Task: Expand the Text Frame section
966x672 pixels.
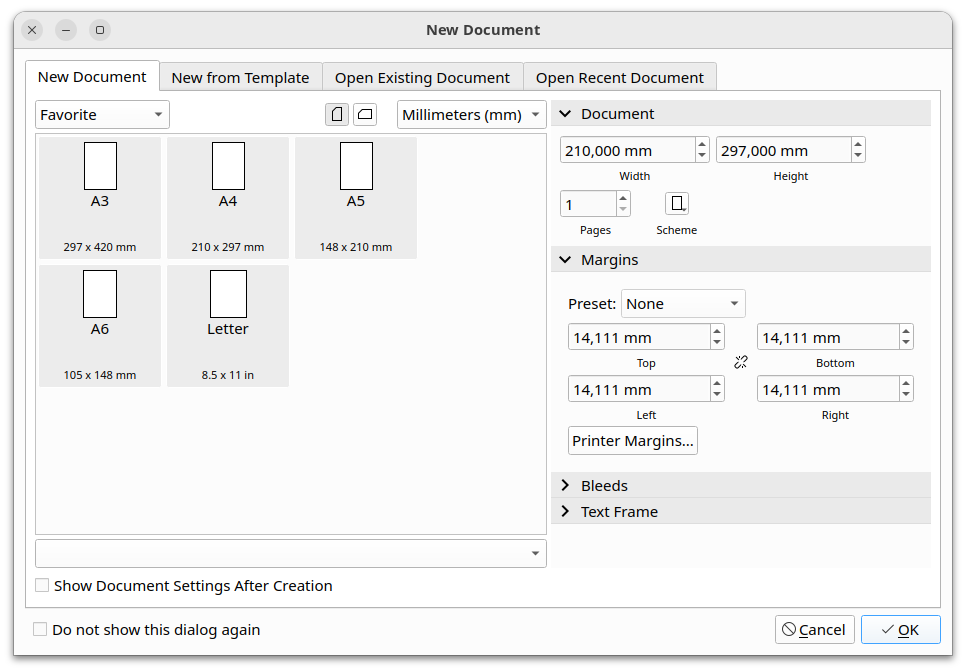Action: pyautogui.click(x=619, y=512)
